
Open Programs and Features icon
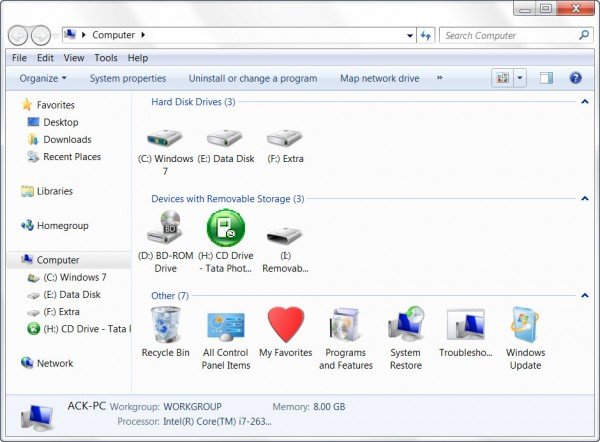pyautogui.click(x=345, y=325)
